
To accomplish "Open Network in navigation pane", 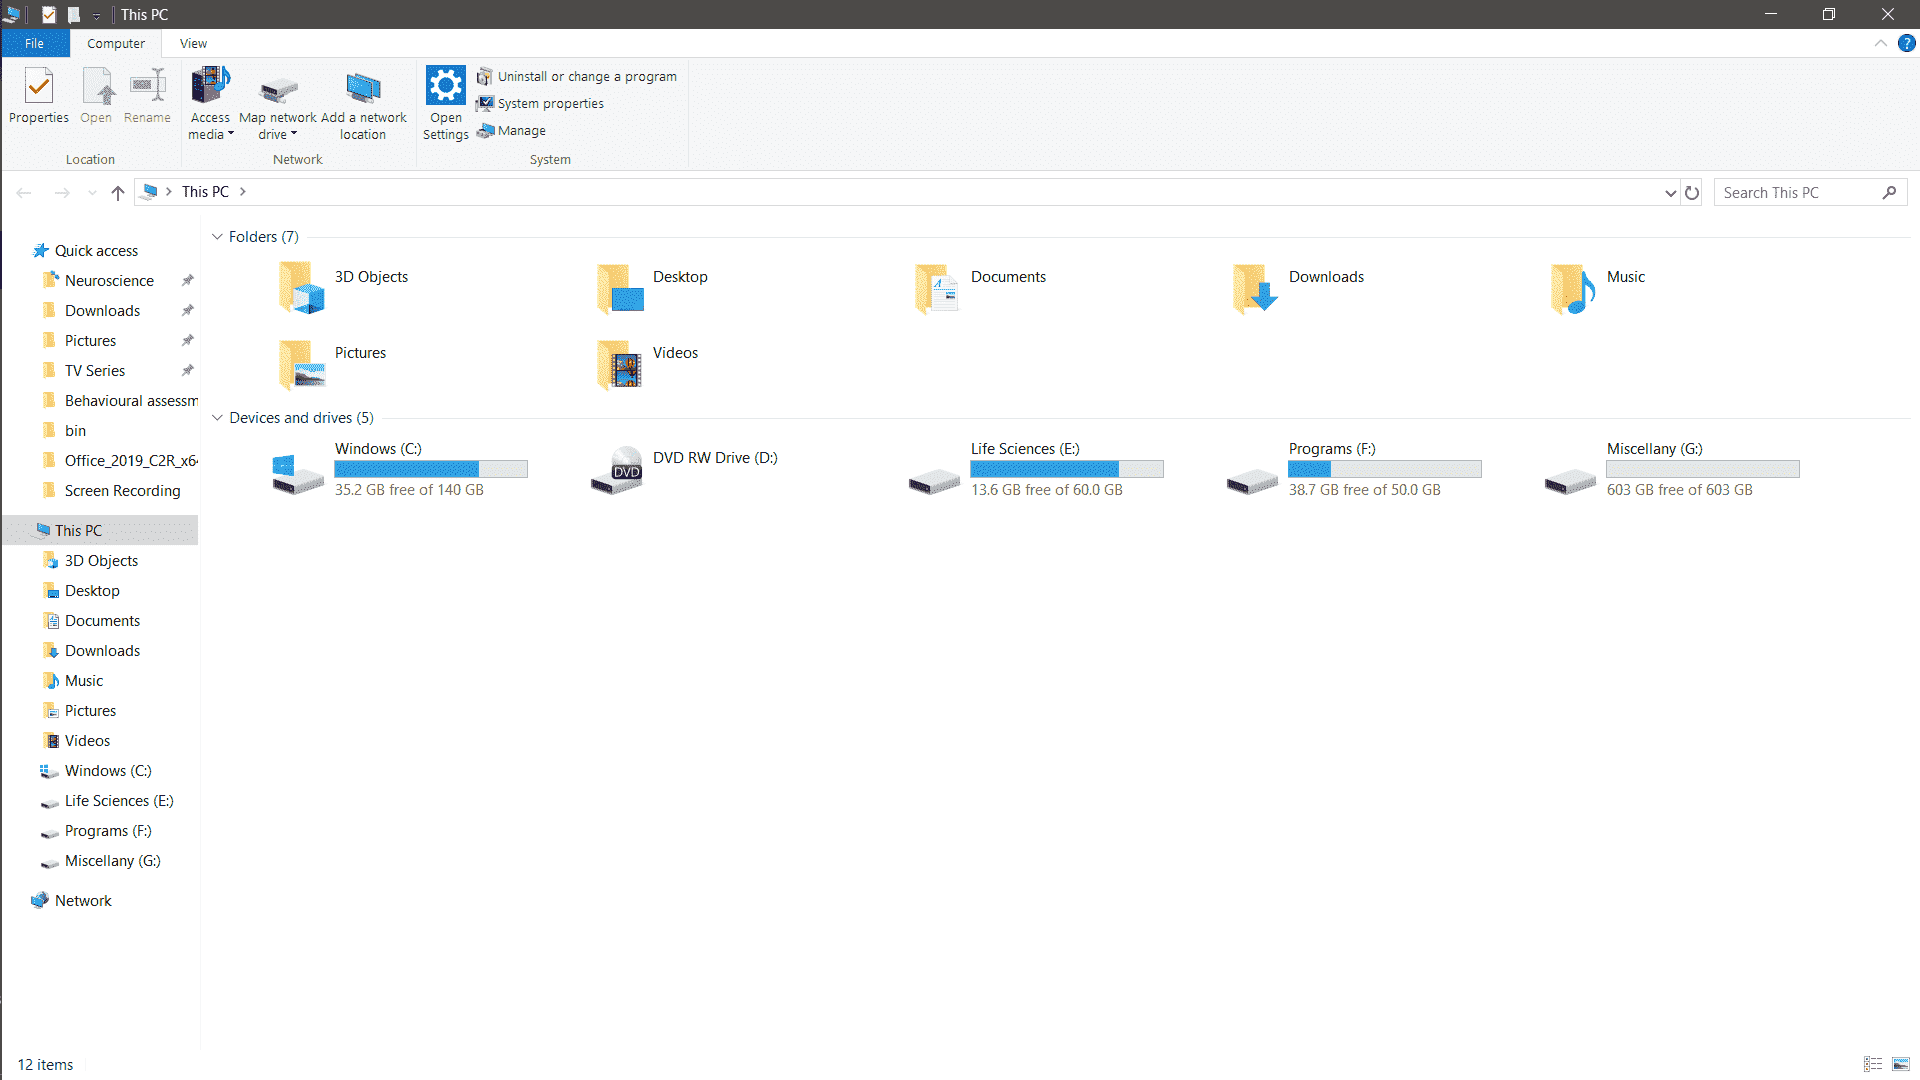I will pos(83,901).
